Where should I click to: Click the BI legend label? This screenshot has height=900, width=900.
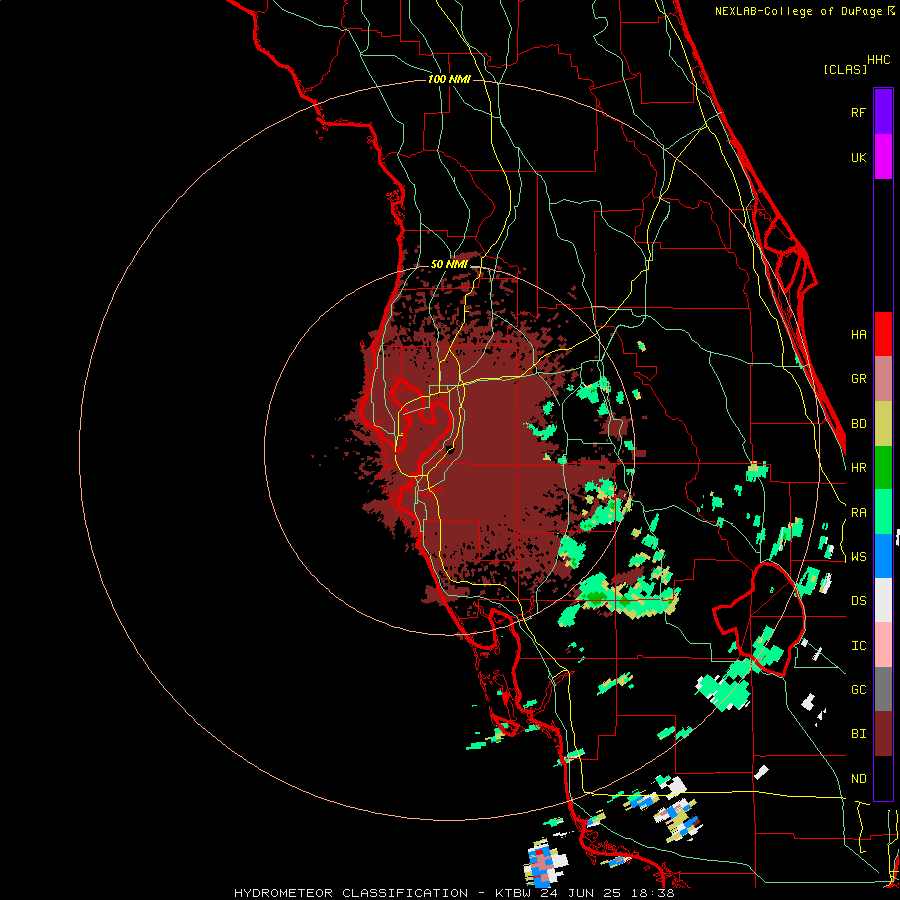[x=858, y=734]
